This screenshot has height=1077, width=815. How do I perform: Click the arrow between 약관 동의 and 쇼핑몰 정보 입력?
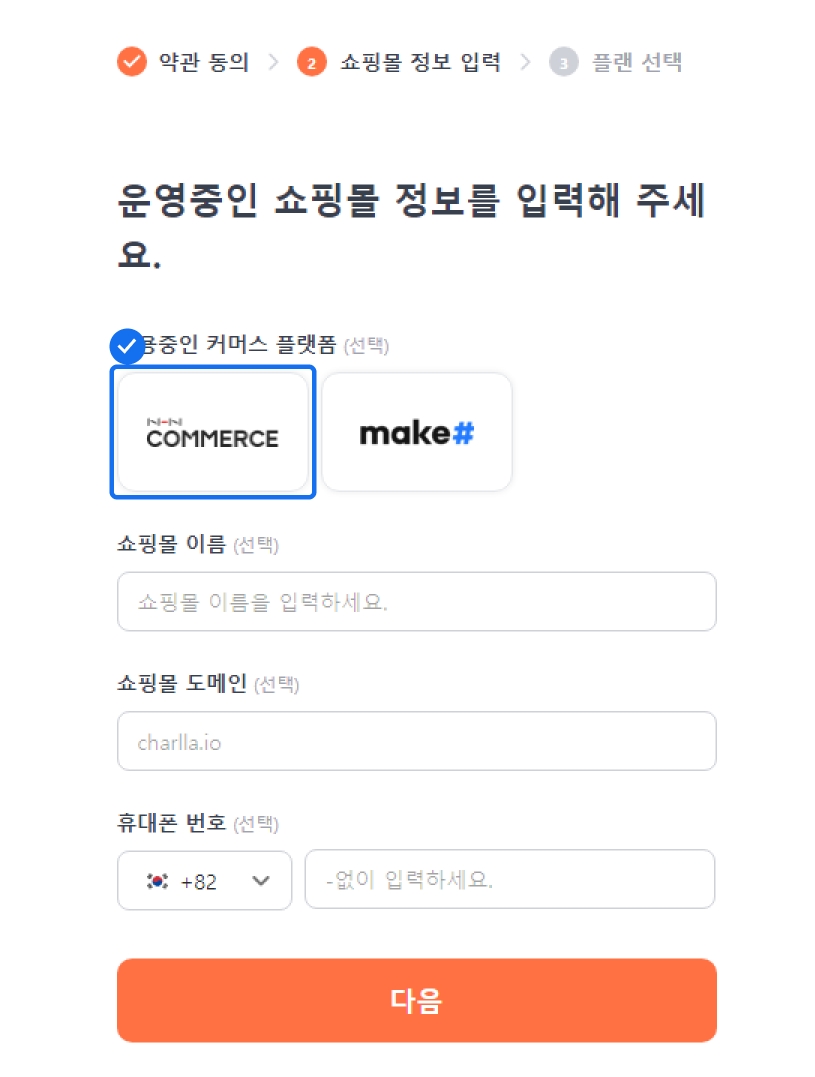[273, 62]
